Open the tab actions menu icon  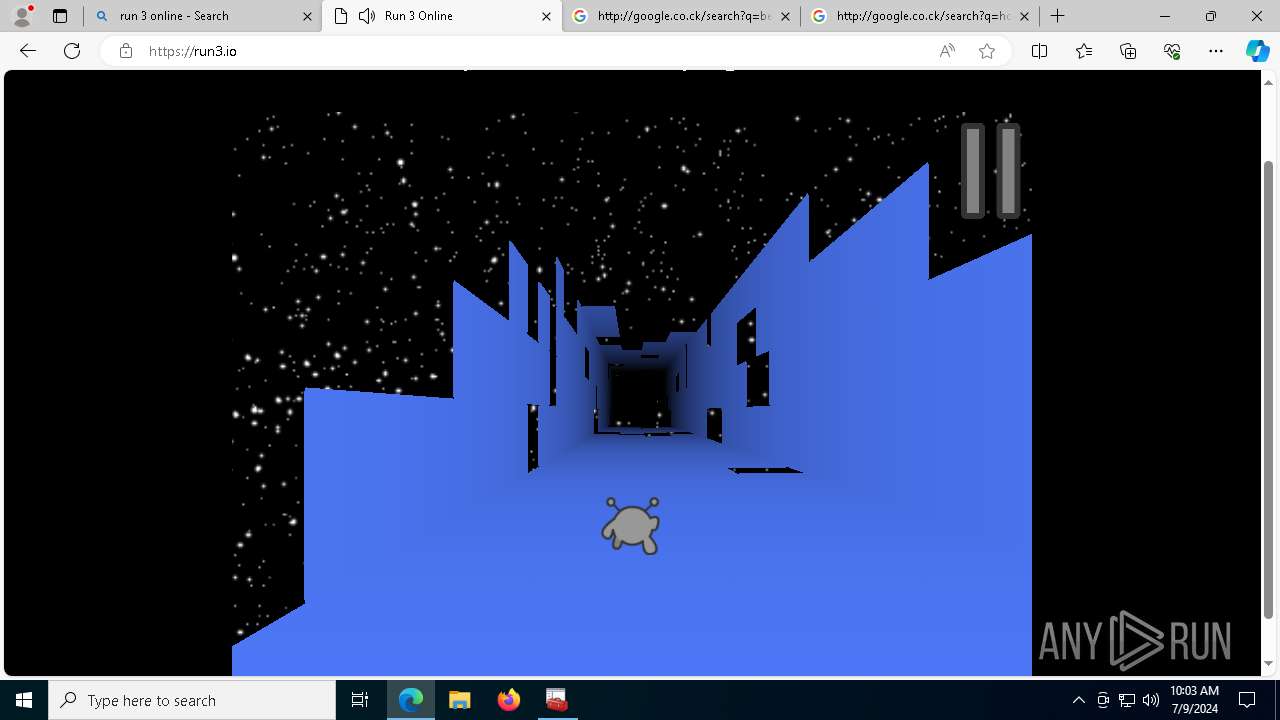click(x=60, y=16)
